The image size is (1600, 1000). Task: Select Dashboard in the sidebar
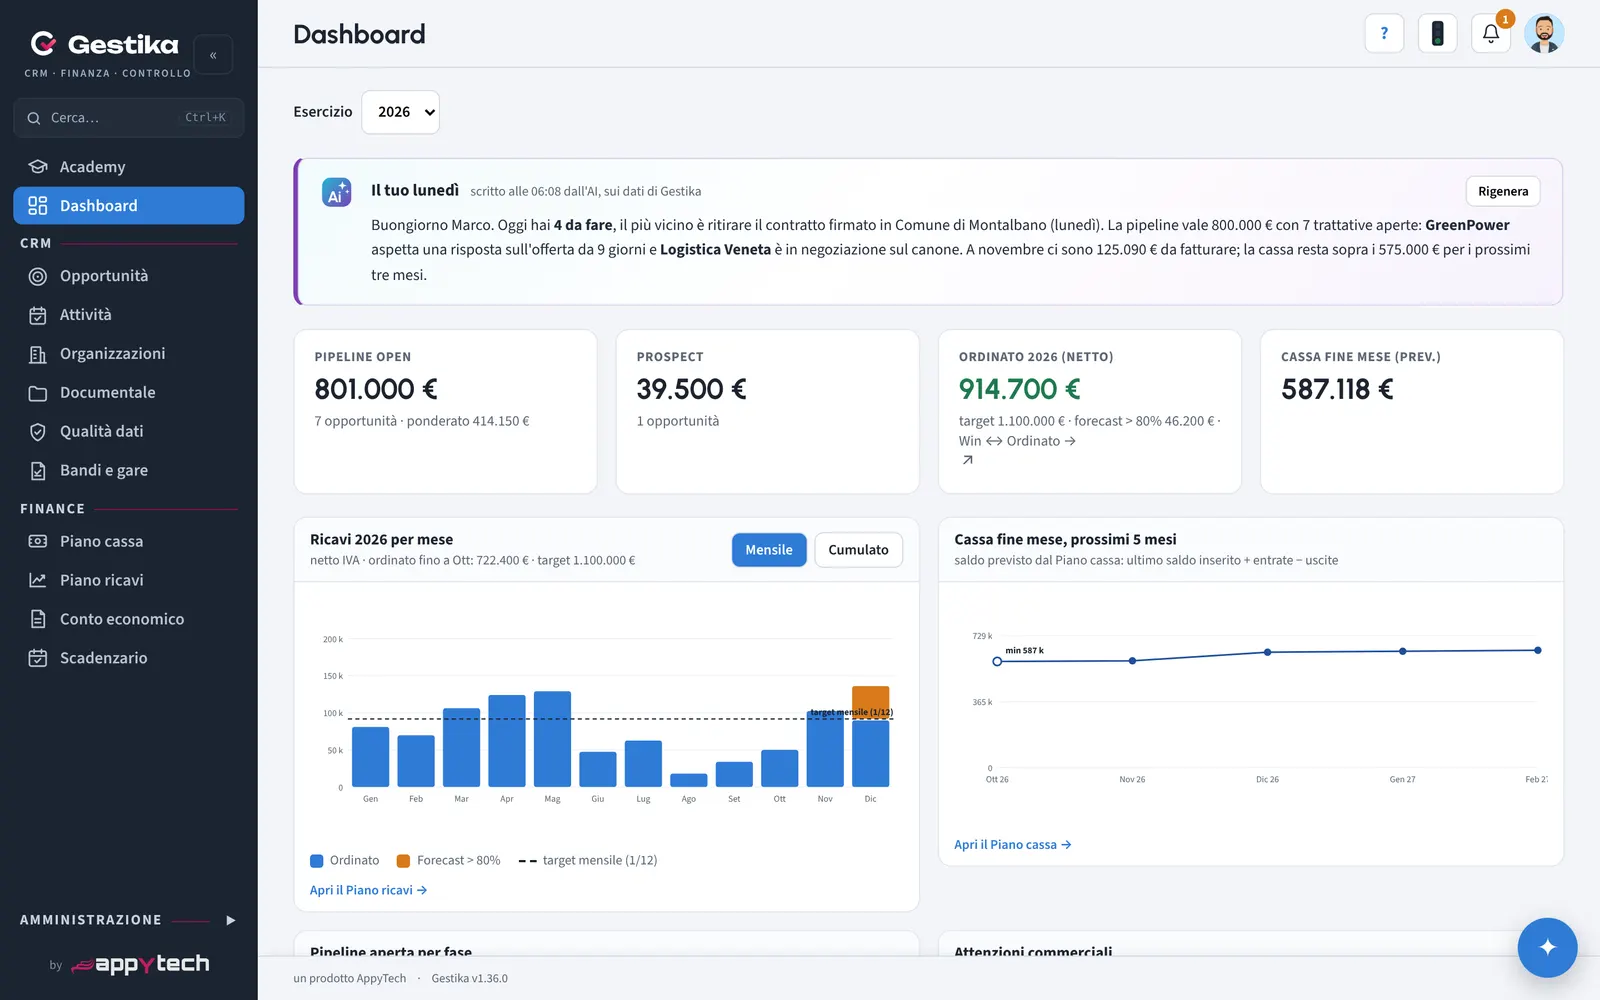coord(129,205)
